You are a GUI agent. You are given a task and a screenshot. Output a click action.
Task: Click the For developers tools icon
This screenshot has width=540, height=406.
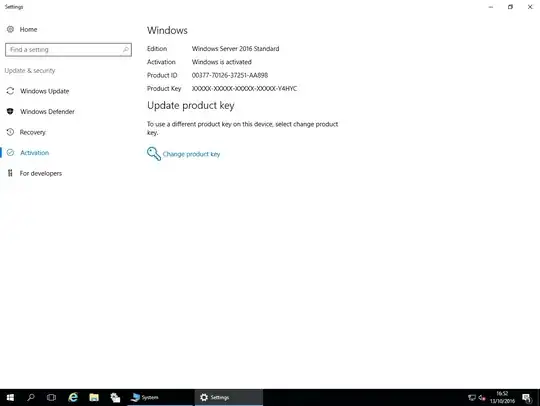(x=10, y=173)
